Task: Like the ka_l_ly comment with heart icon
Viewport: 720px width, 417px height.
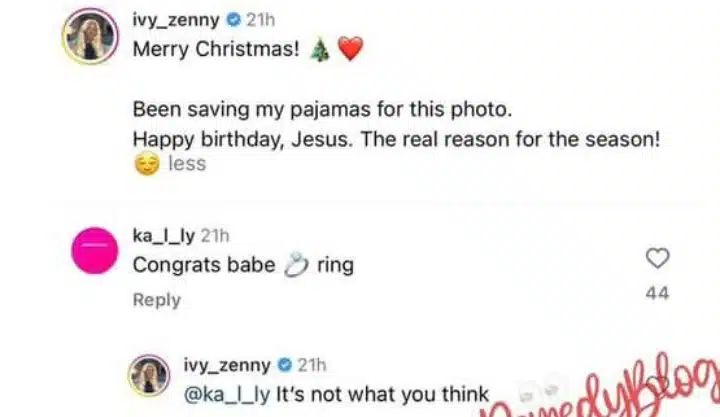Action: click(x=657, y=259)
